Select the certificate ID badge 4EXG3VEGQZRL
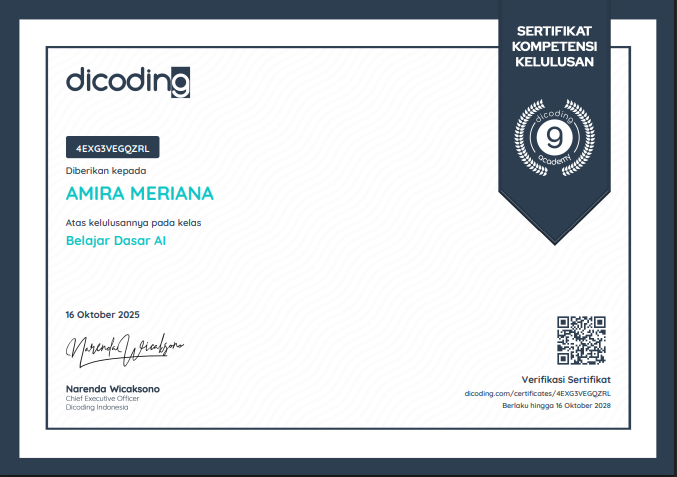677x477 pixels. (112, 148)
